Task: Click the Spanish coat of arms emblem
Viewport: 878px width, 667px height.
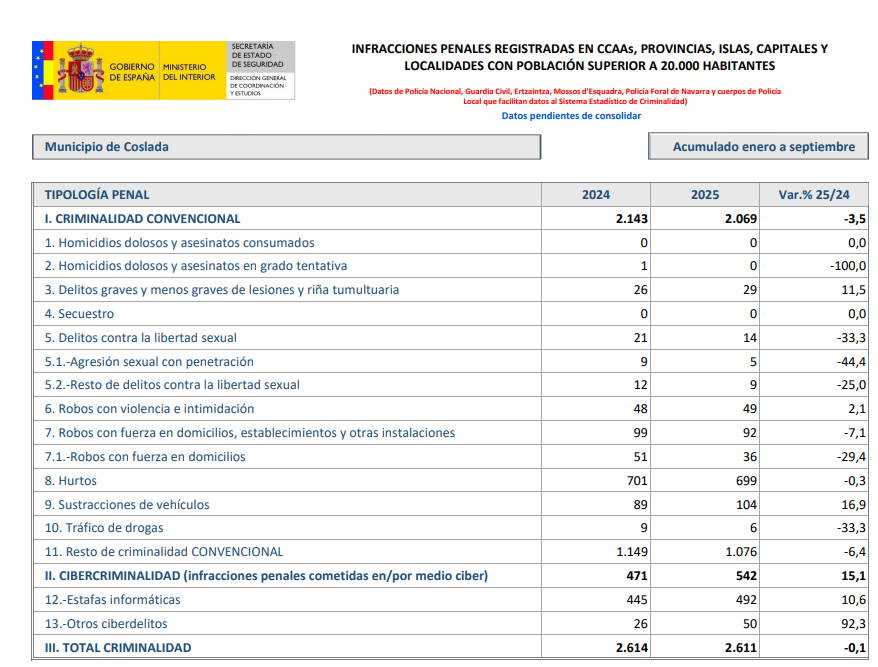Action: click(x=80, y=70)
